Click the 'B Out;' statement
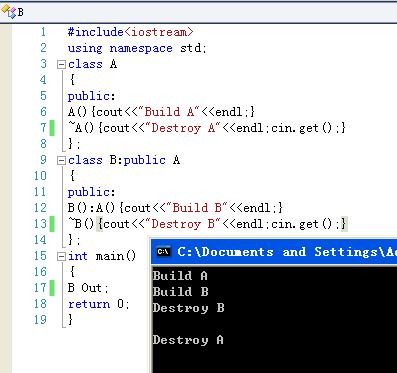Image resolution: width=397 pixels, height=373 pixels. coord(88,288)
